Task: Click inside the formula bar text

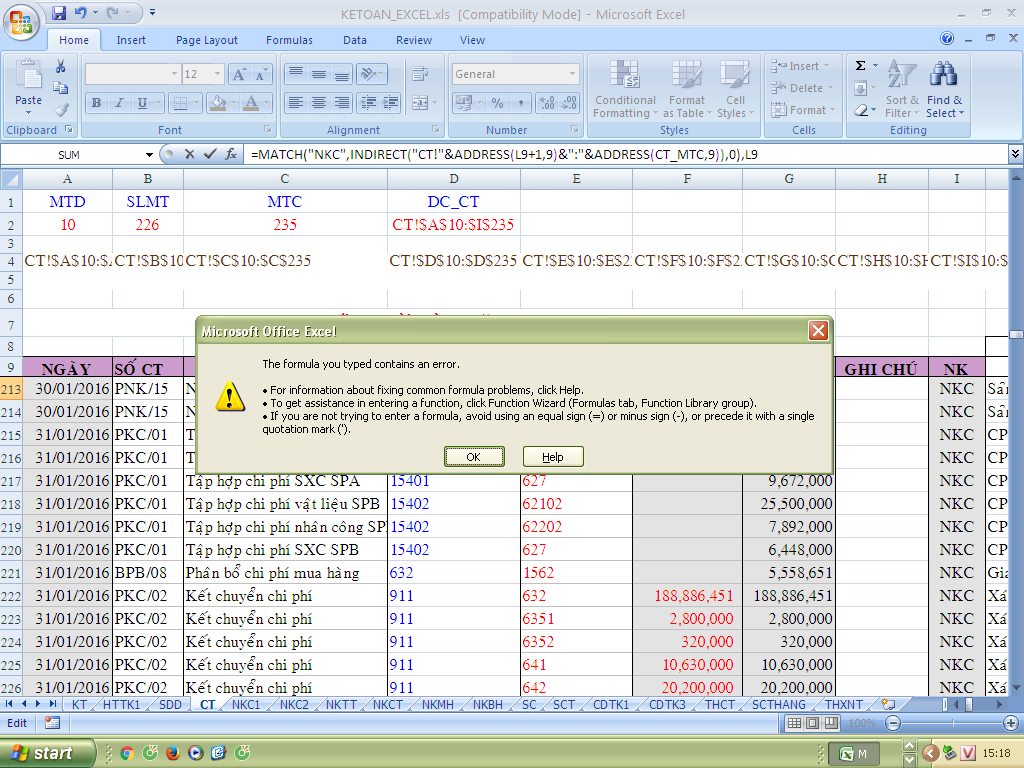Action: click(503, 155)
